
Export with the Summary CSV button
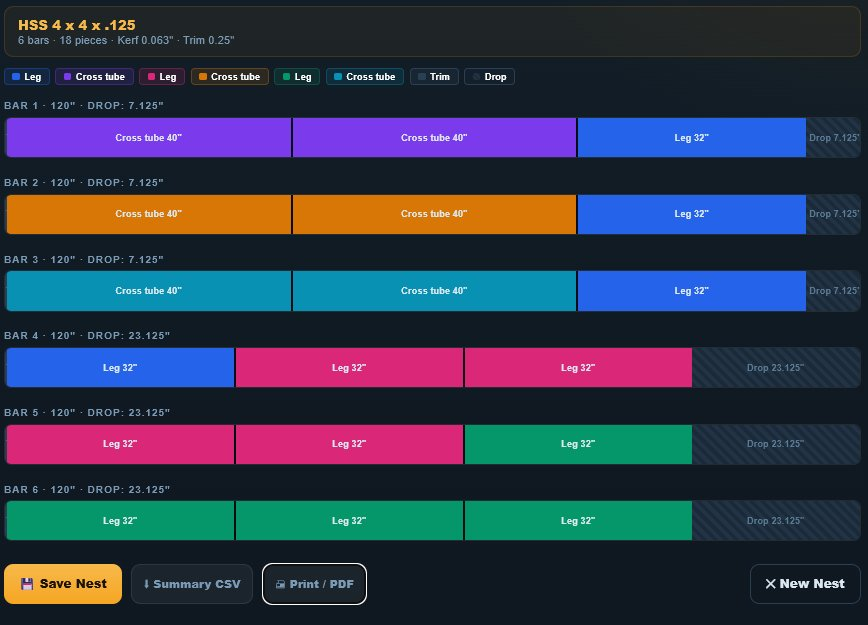click(x=191, y=583)
